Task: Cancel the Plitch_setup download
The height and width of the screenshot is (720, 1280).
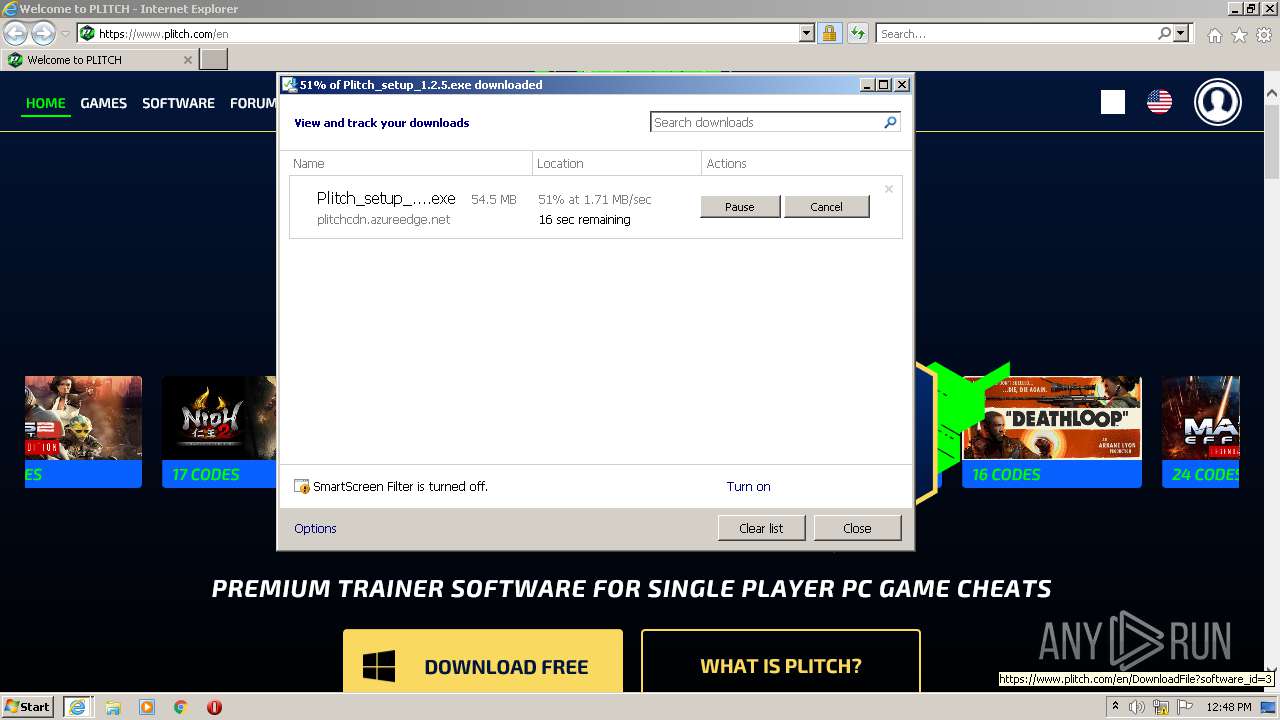Action: tap(826, 207)
